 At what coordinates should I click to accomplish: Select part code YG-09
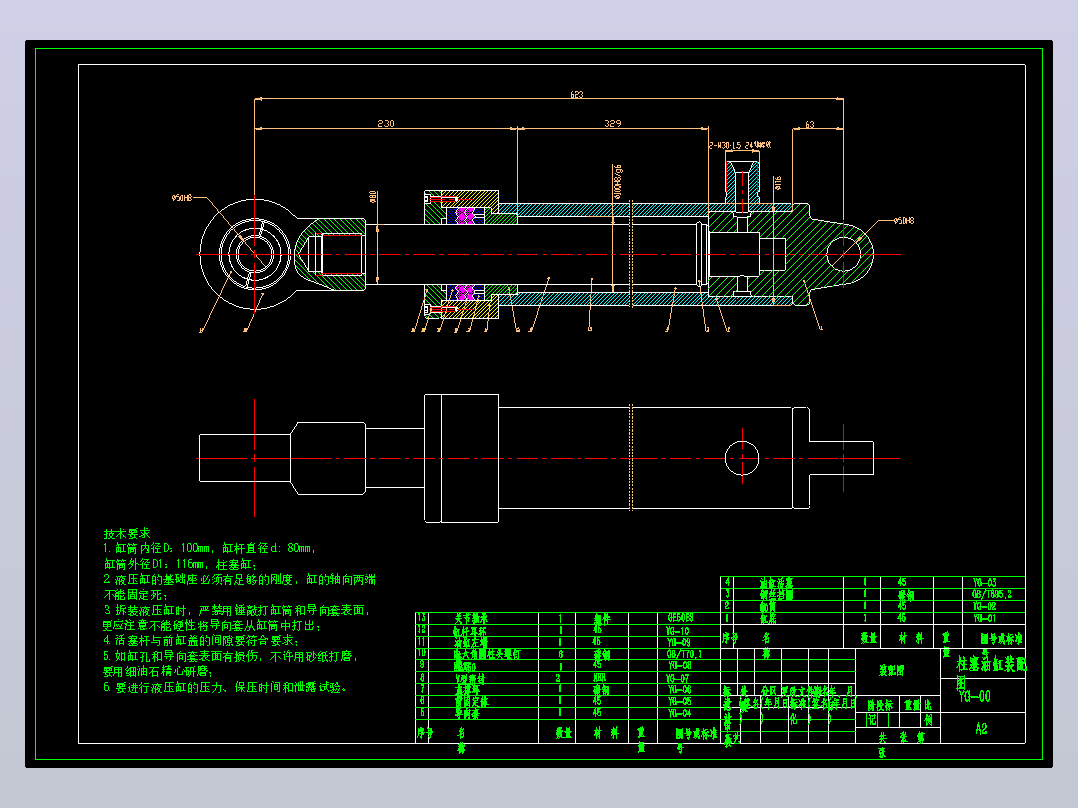coord(678,642)
